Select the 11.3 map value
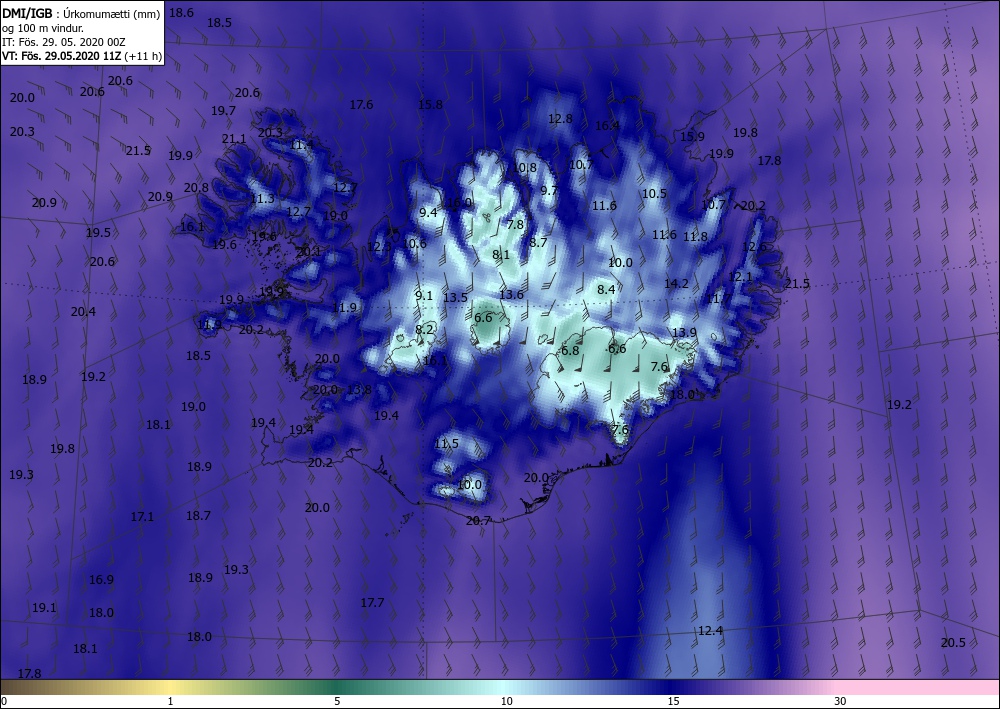 pos(261,199)
